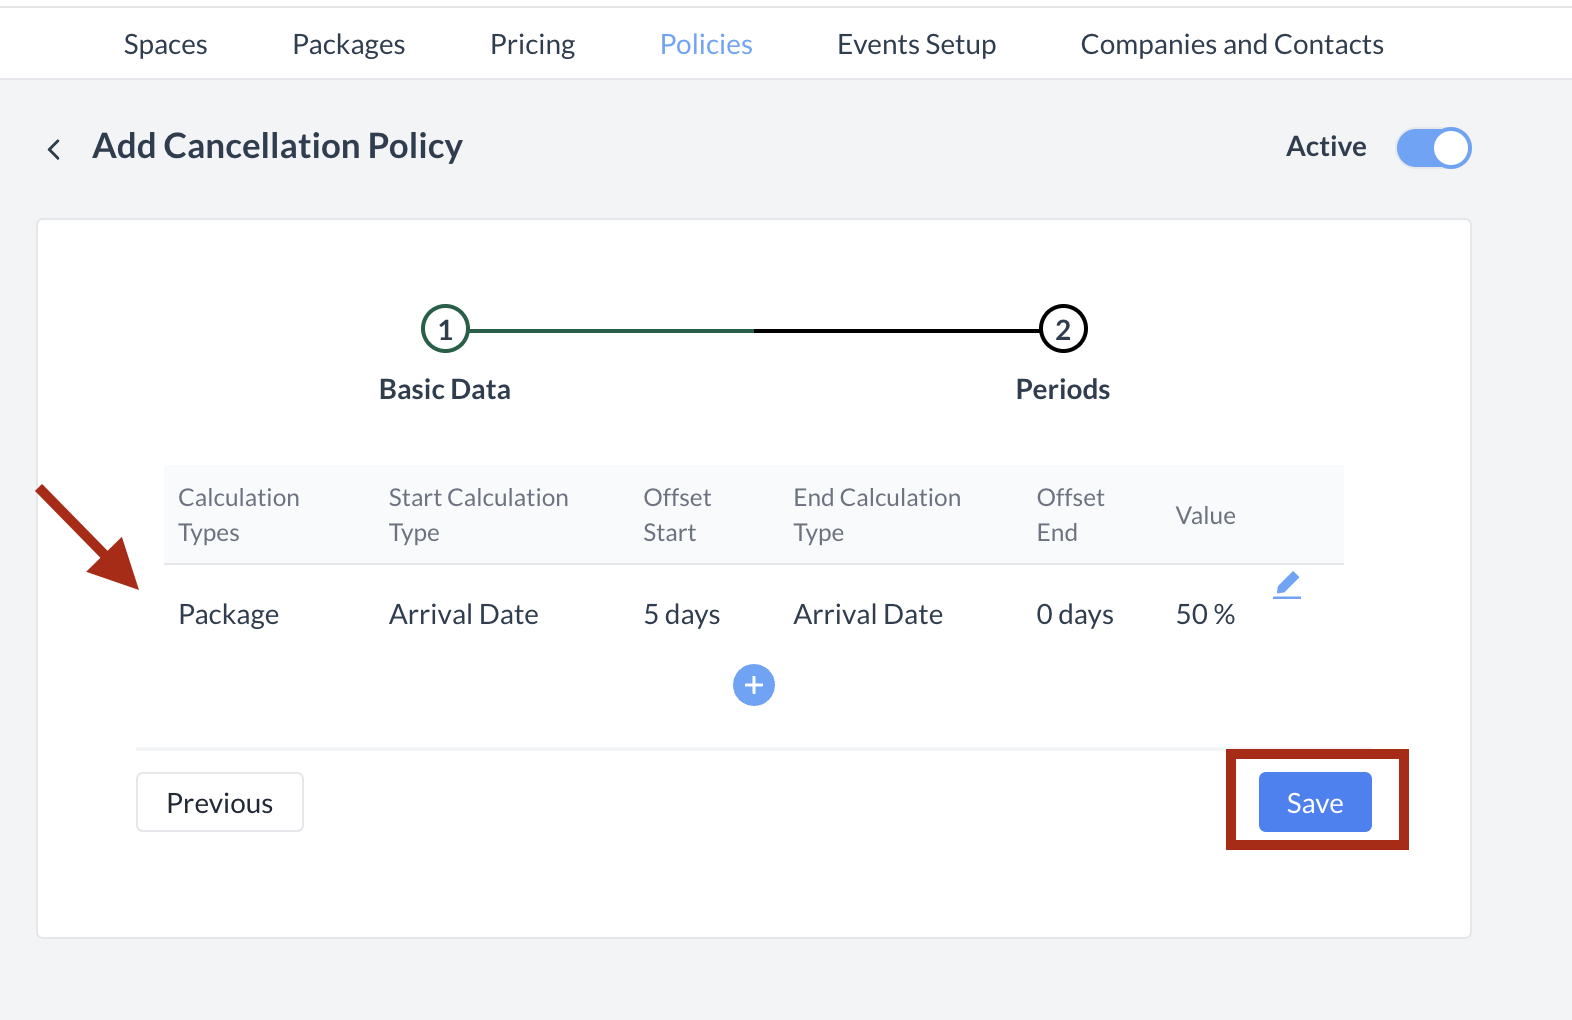Add a new period with plus icon
1572x1020 pixels.
point(753,685)
